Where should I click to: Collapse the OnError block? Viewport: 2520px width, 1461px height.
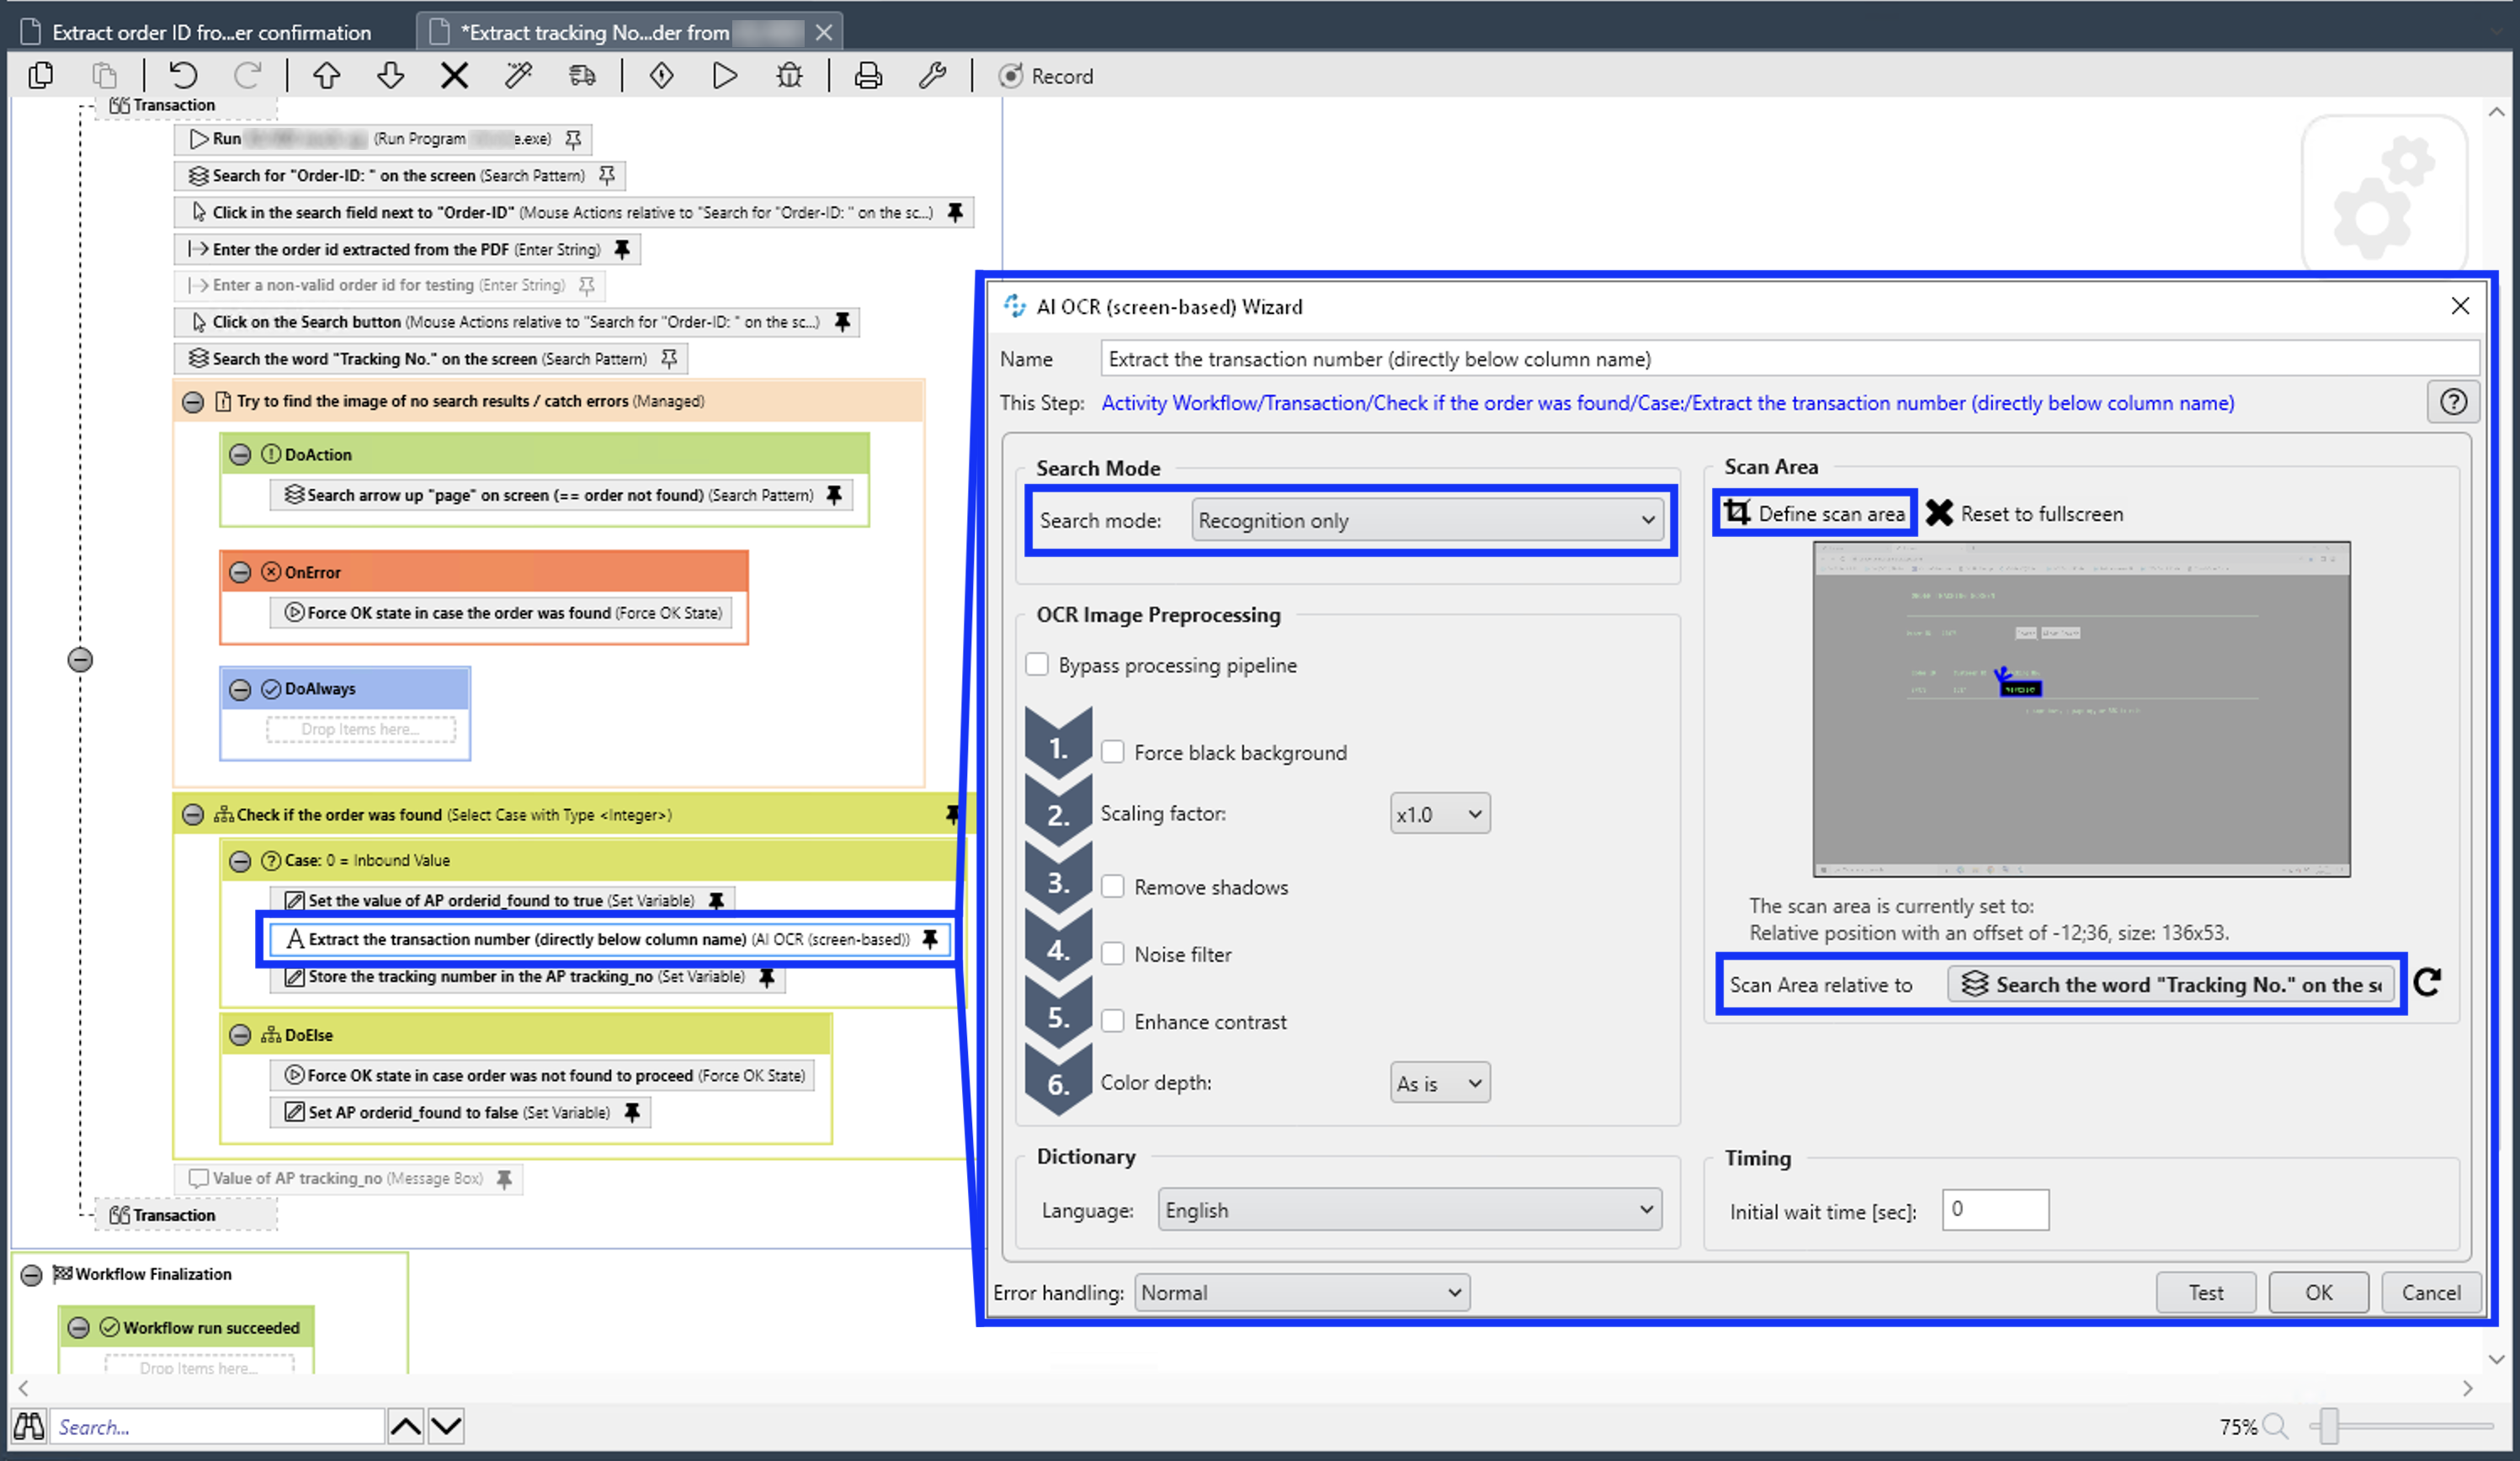240,572
